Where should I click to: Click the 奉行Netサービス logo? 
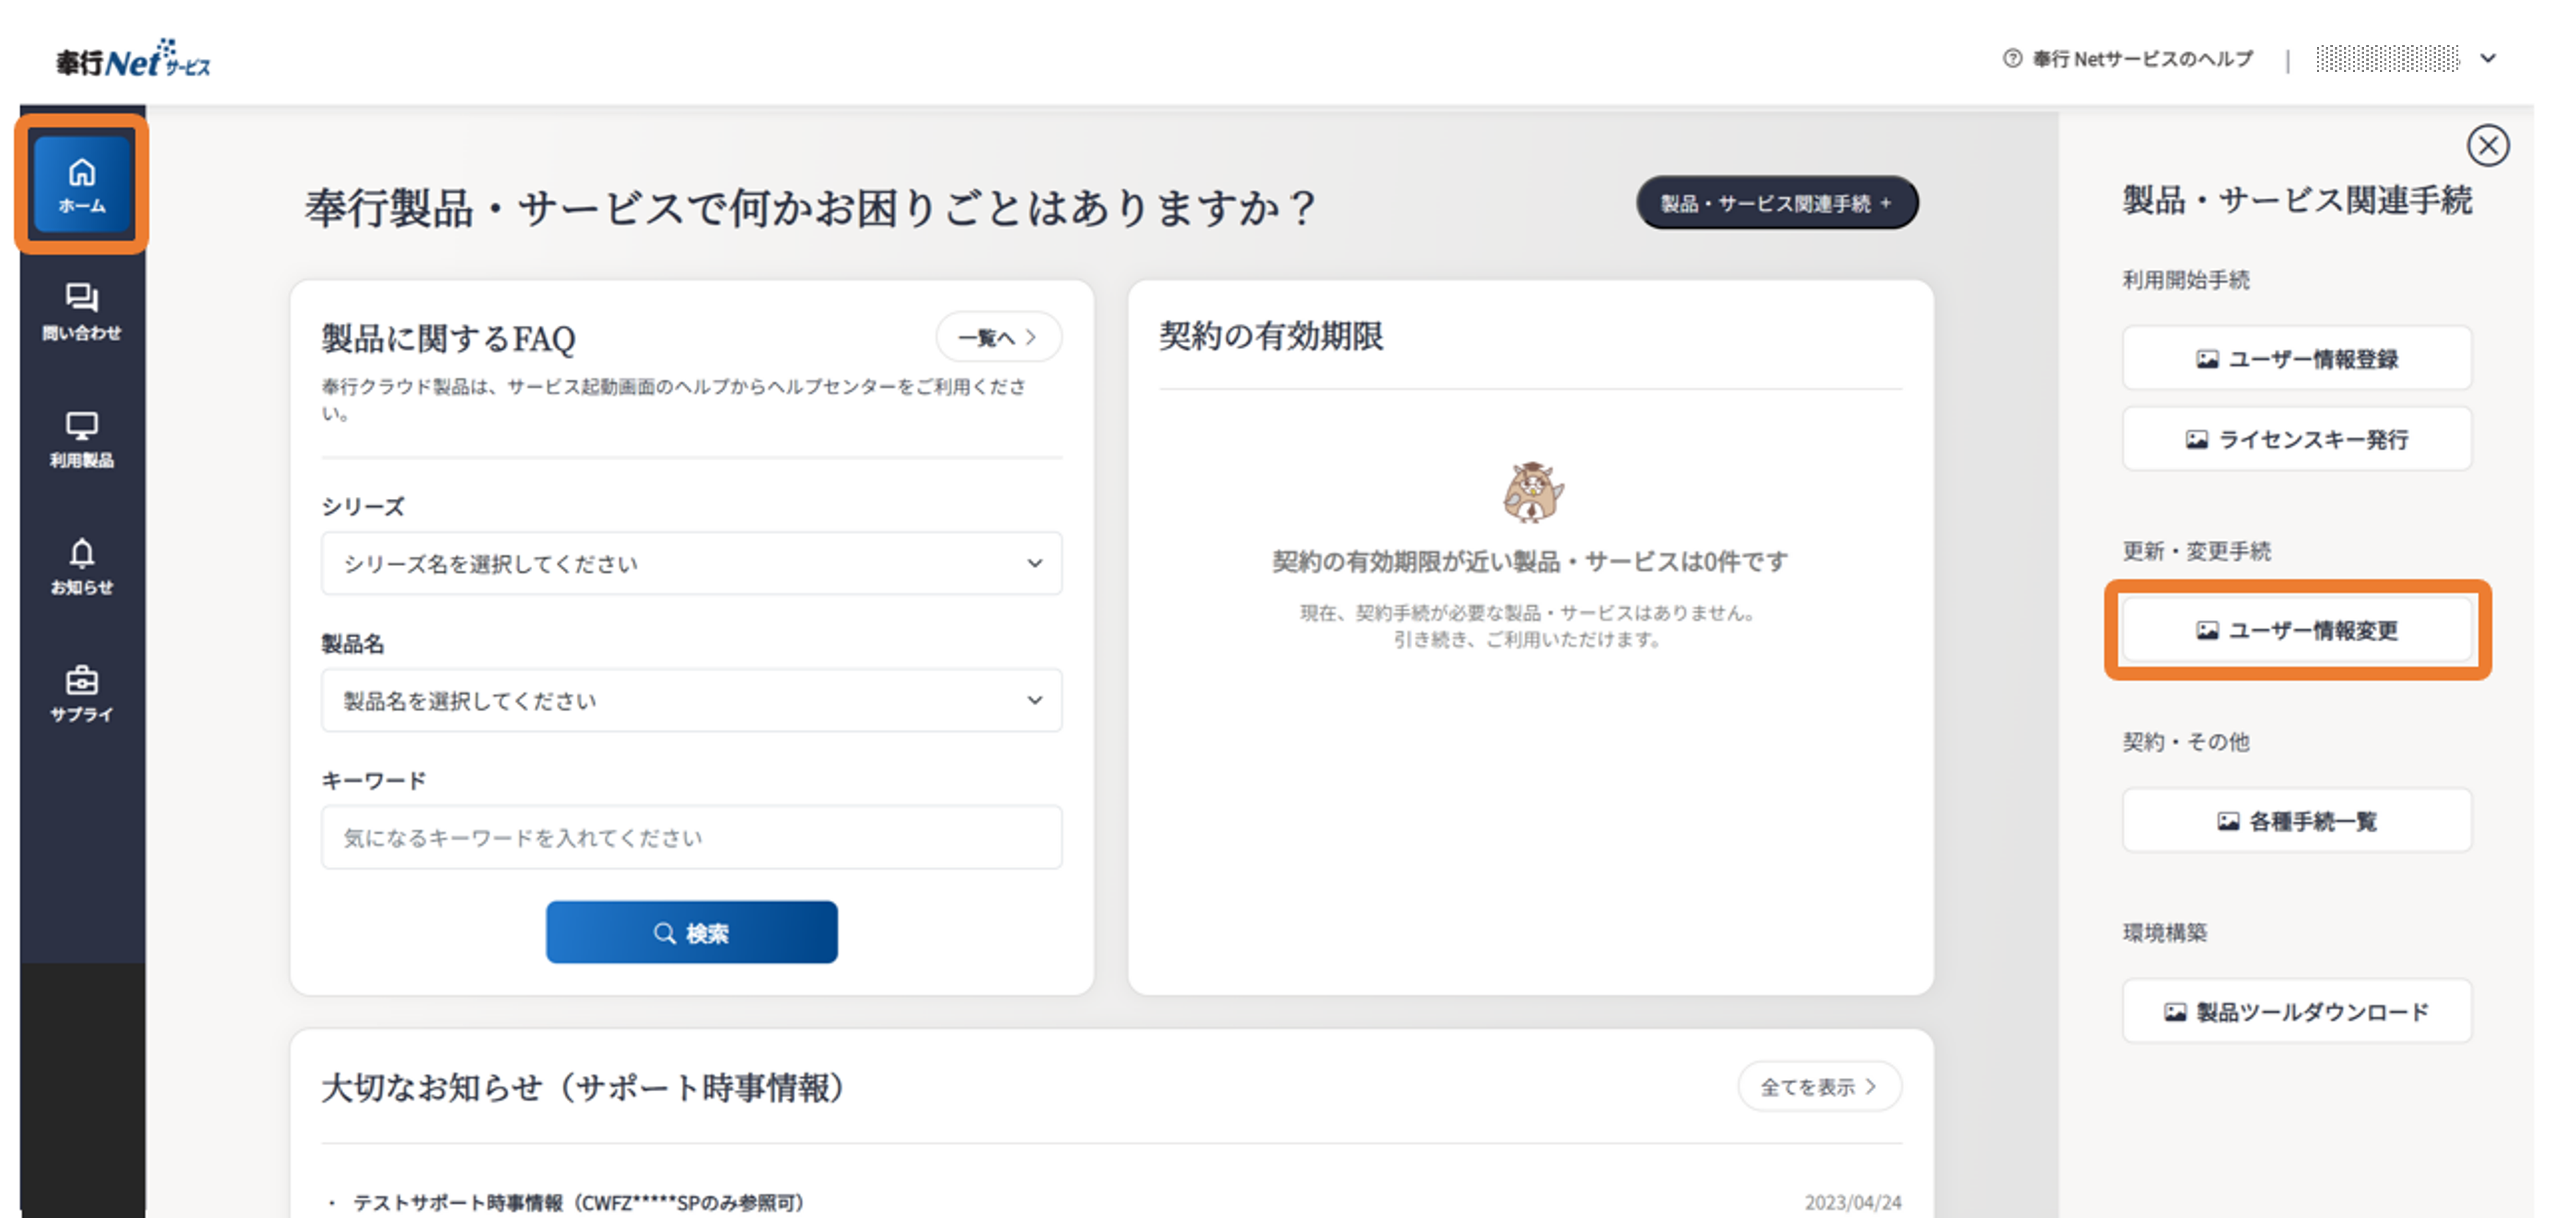click(133, 59)
